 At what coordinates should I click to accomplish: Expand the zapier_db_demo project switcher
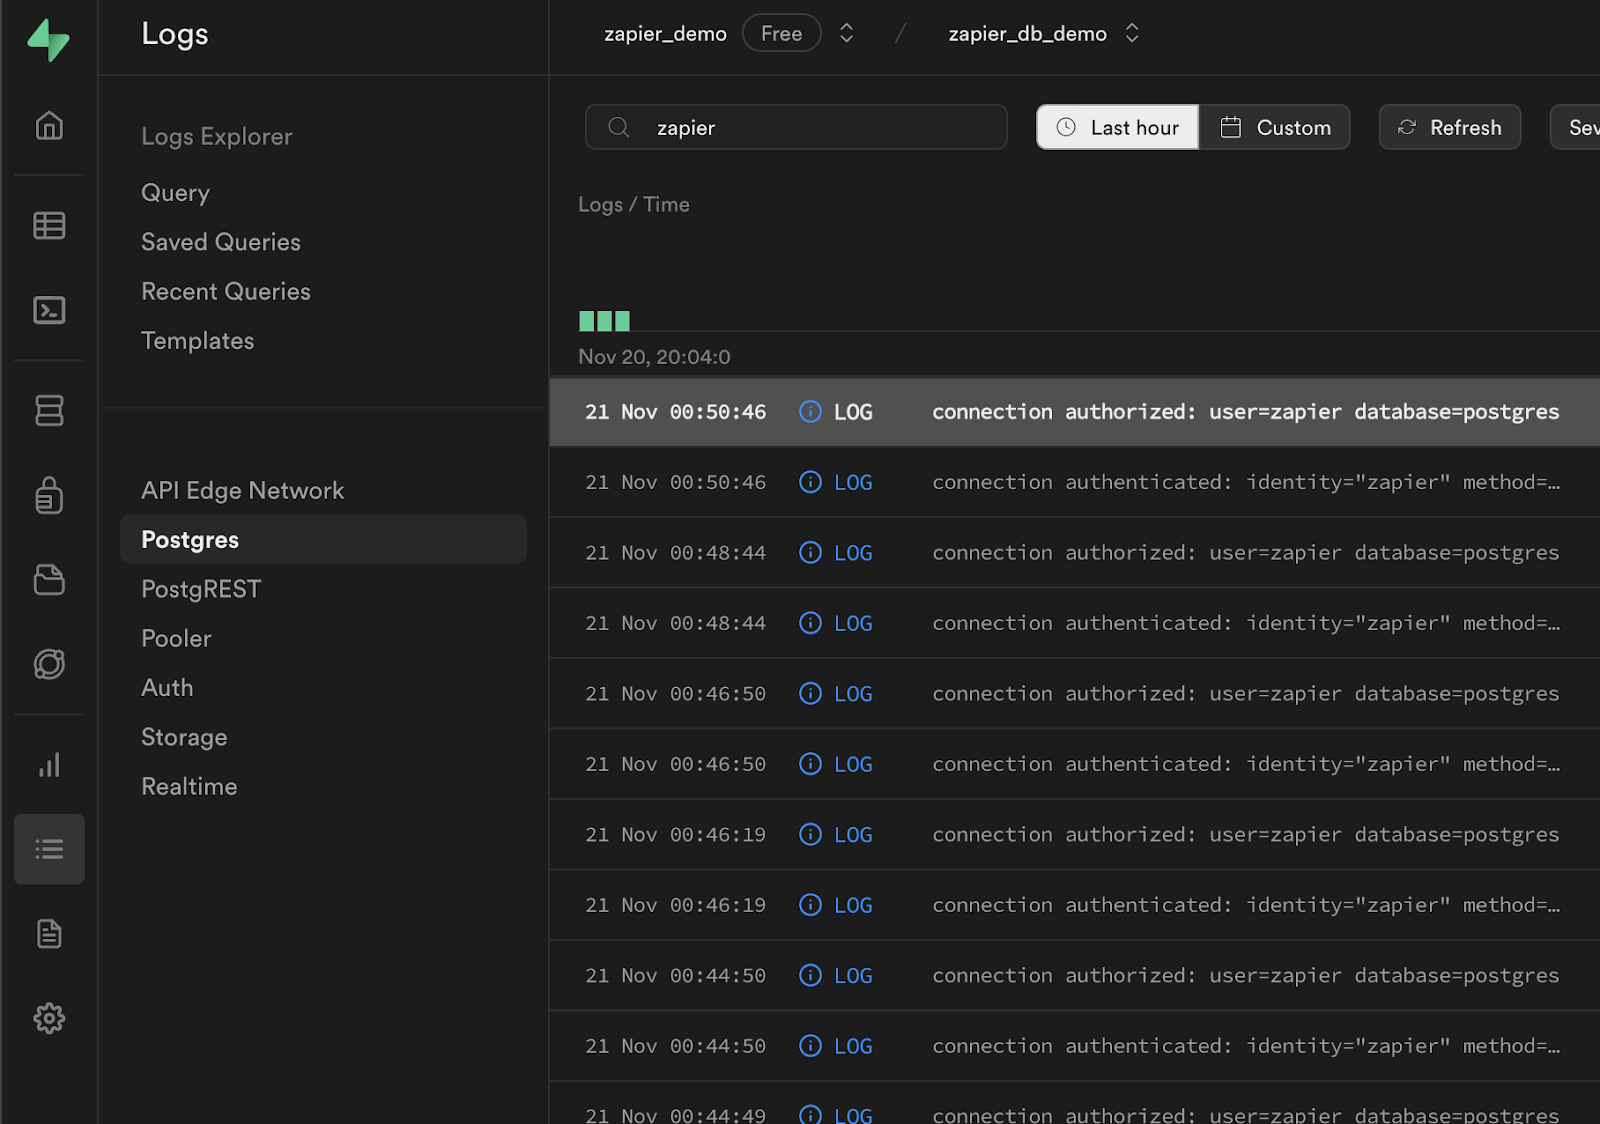click(1132, 33)
